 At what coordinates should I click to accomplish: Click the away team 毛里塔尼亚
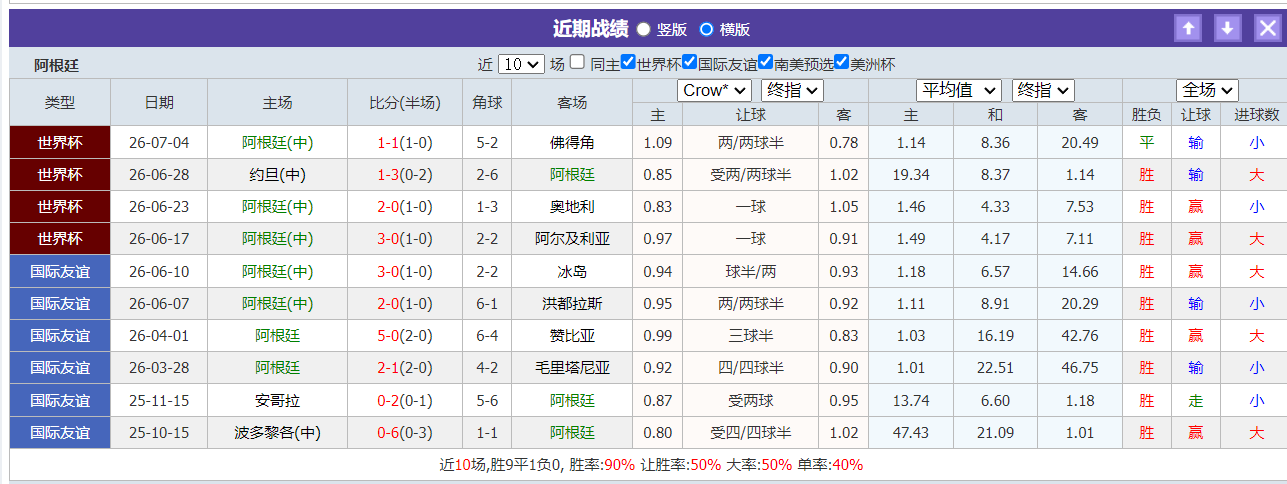(572, 368)
